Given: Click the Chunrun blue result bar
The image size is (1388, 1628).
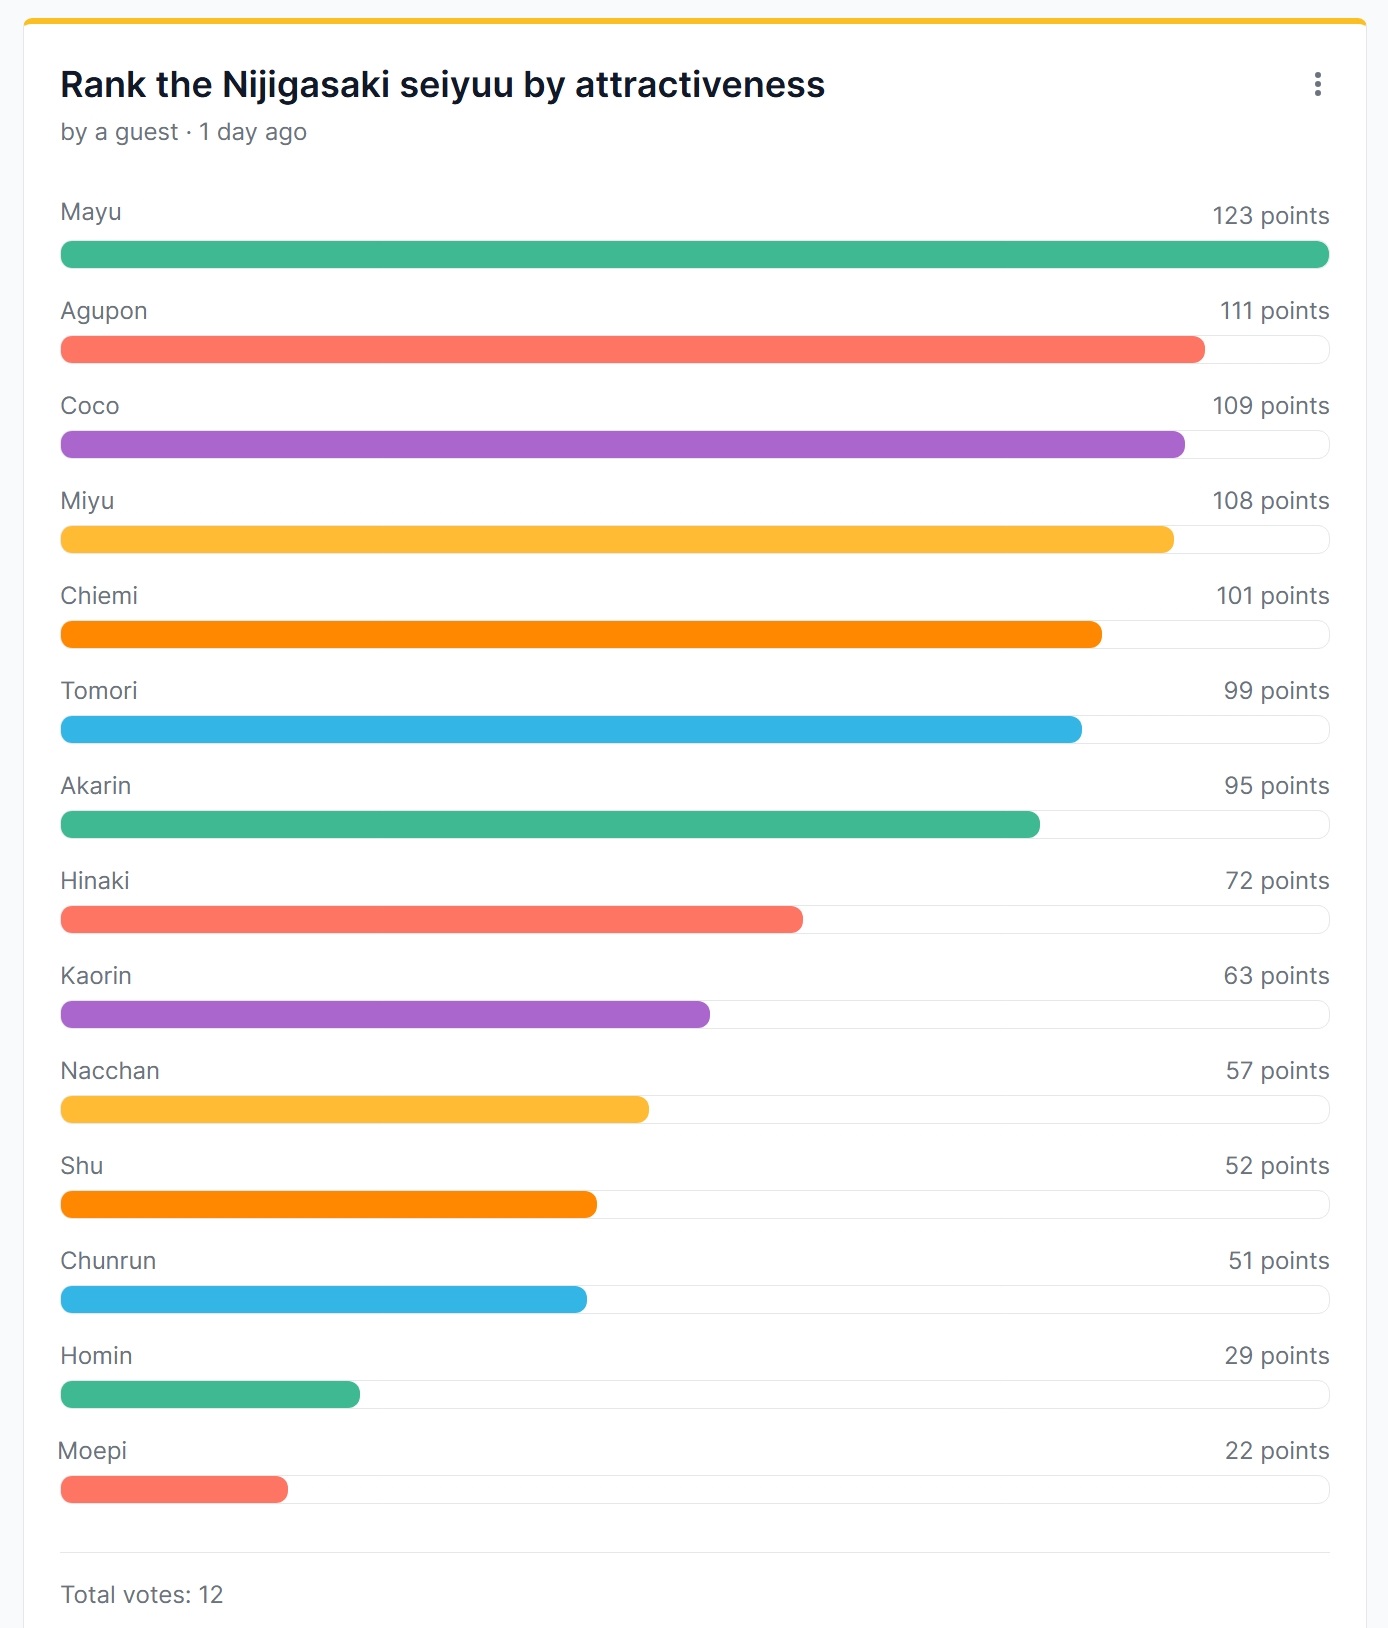Looking at the screenshot, I should (324, 1300).
